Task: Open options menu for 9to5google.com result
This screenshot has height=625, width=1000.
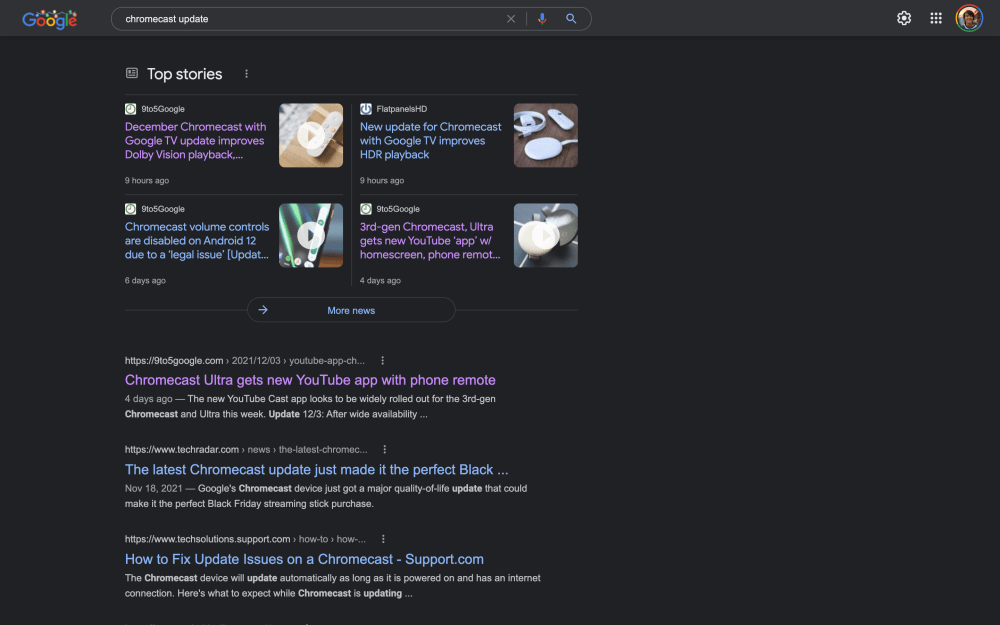Action: tap(382, 361)
